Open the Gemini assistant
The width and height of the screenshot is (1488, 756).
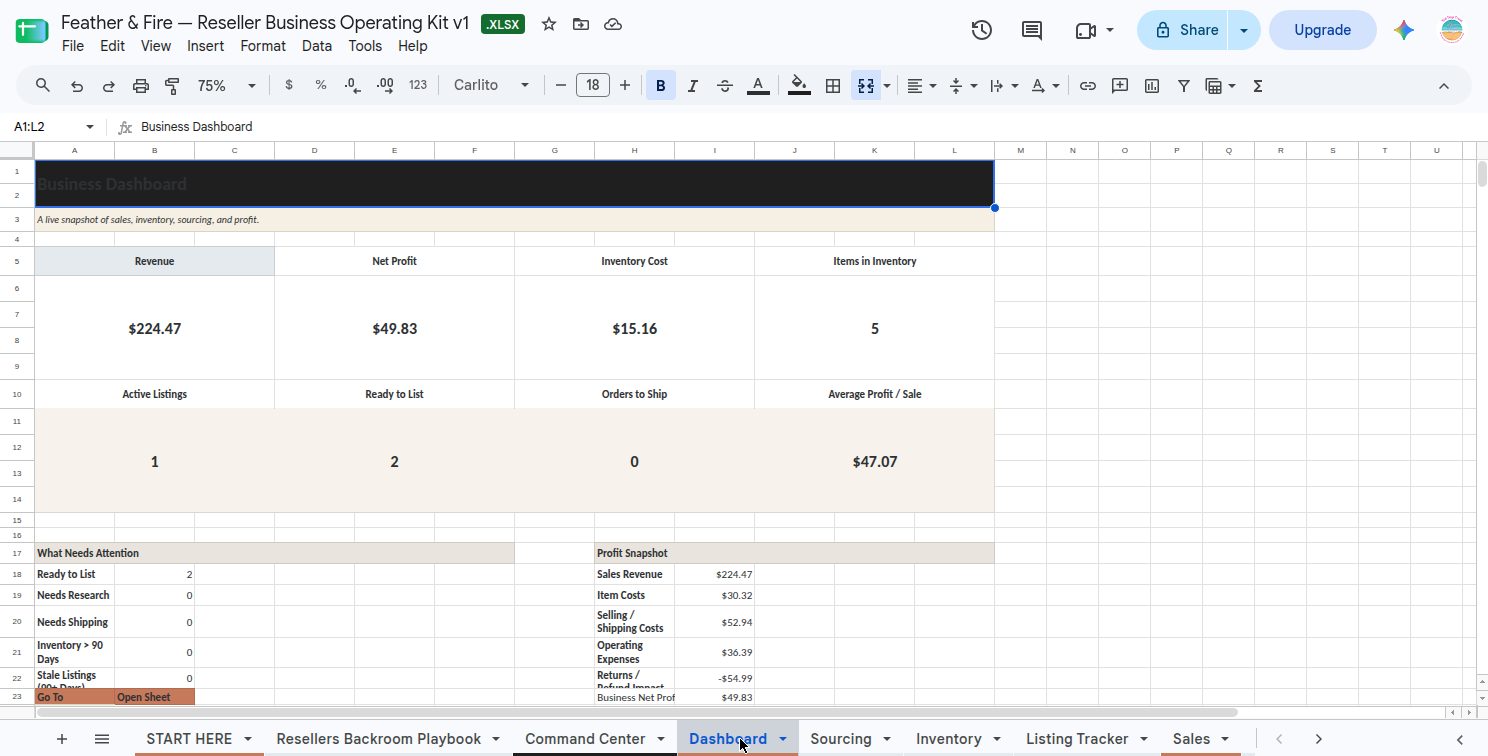coord(1404,30)
